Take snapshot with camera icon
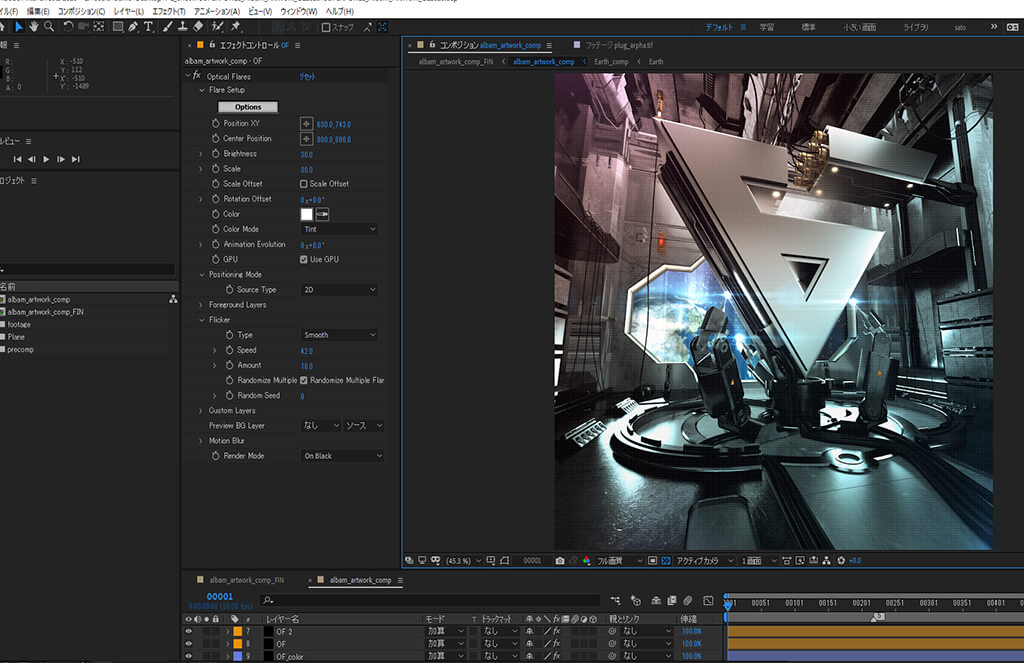Viewport: 1024px width, 663px height. (x=560, y=561)
